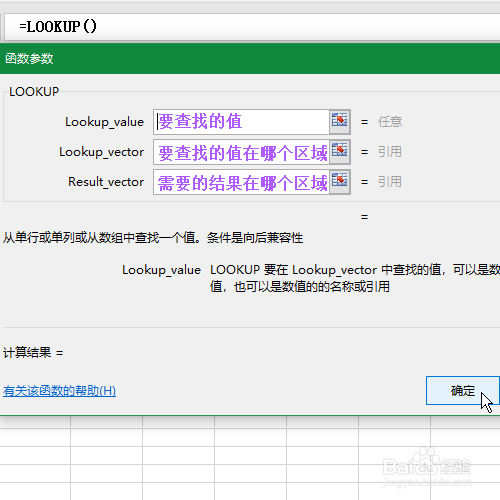Image resolution: width=500 pixels, height=500 pixels.
Task: Click the Lookup_value label in the description area
Action: coord(161,270)
